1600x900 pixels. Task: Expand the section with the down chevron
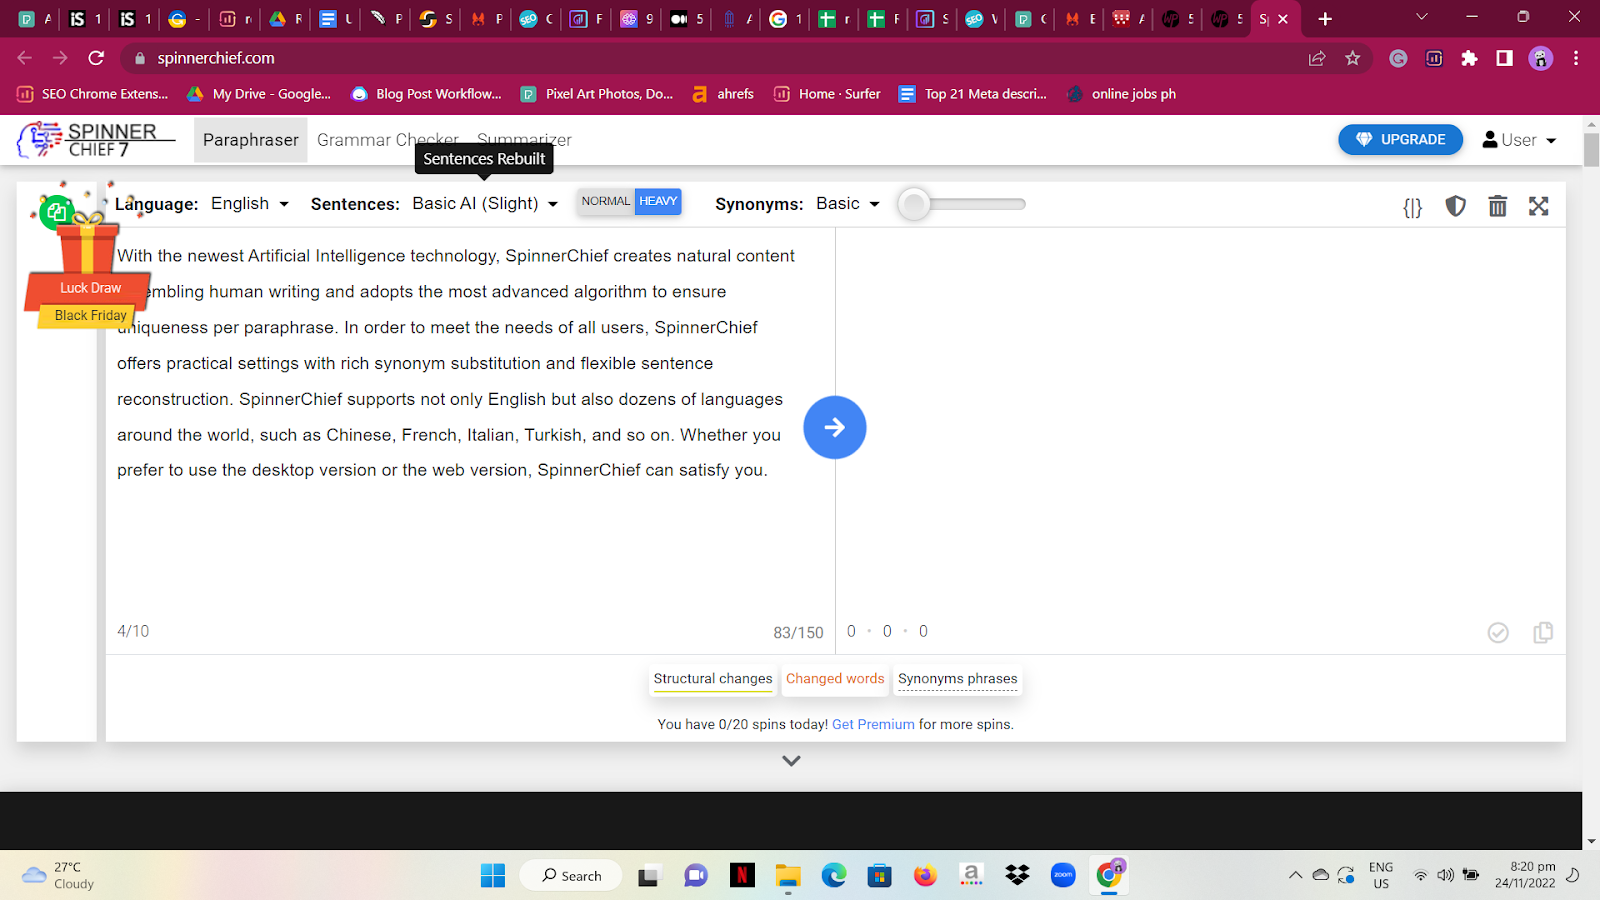click(791, 761)
